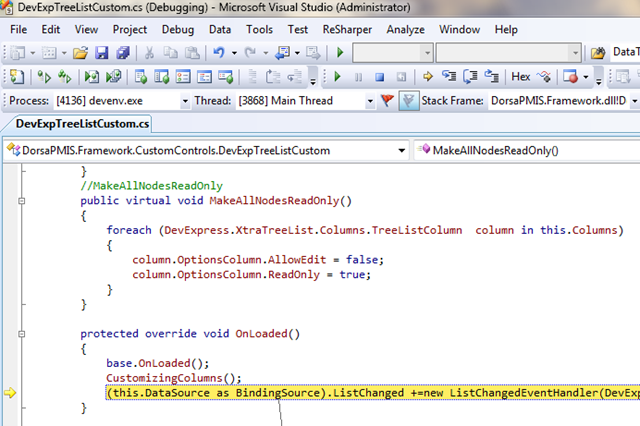Image resolution: width=640 pixels, height=426 pixels.
Task: Collapse the MakeAllNodesReadOnly method outline
Action: (x=22, y=201)
